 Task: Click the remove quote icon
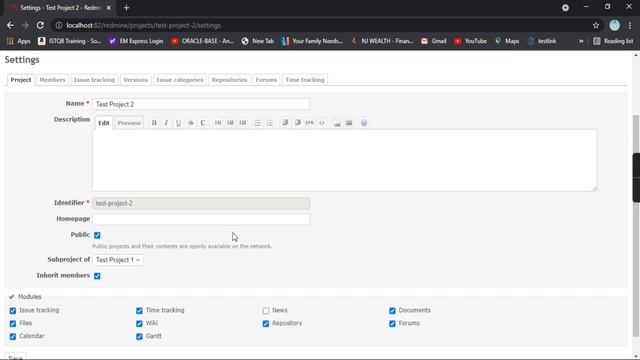click(298, 123)
